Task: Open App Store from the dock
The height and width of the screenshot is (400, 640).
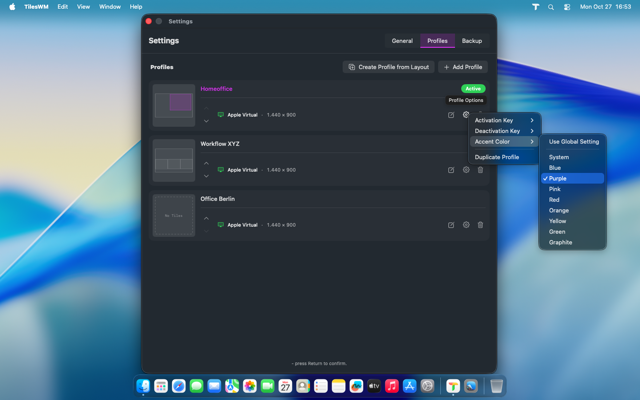Action: 409,386
